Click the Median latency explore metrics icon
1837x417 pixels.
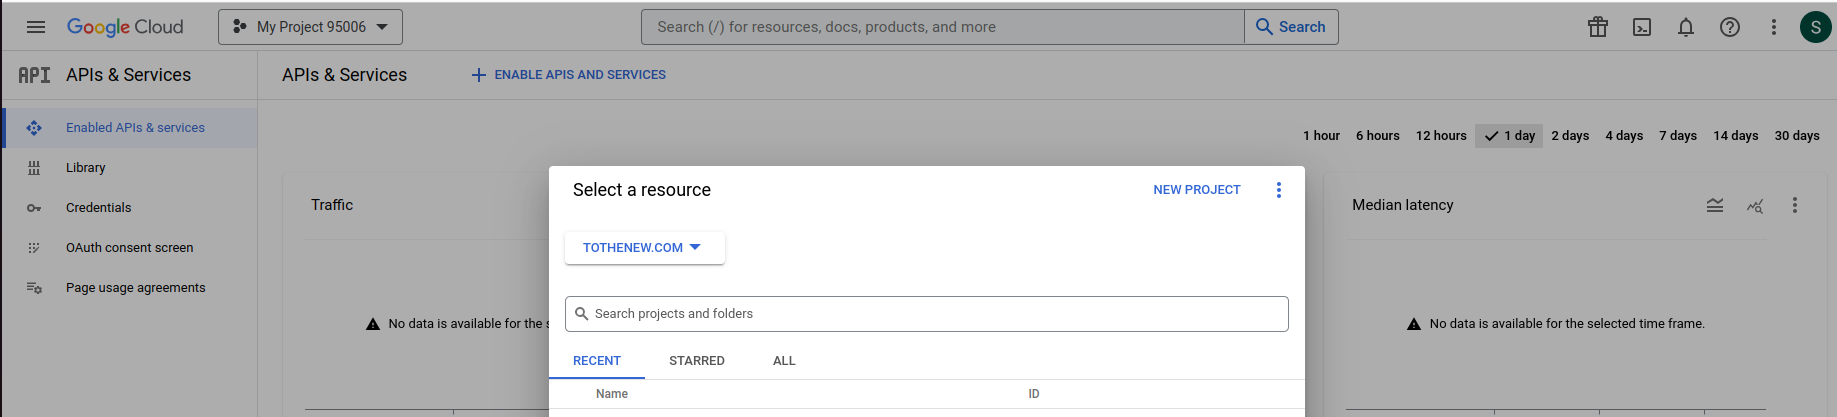pyautogui.click(x=1755, y=205)
